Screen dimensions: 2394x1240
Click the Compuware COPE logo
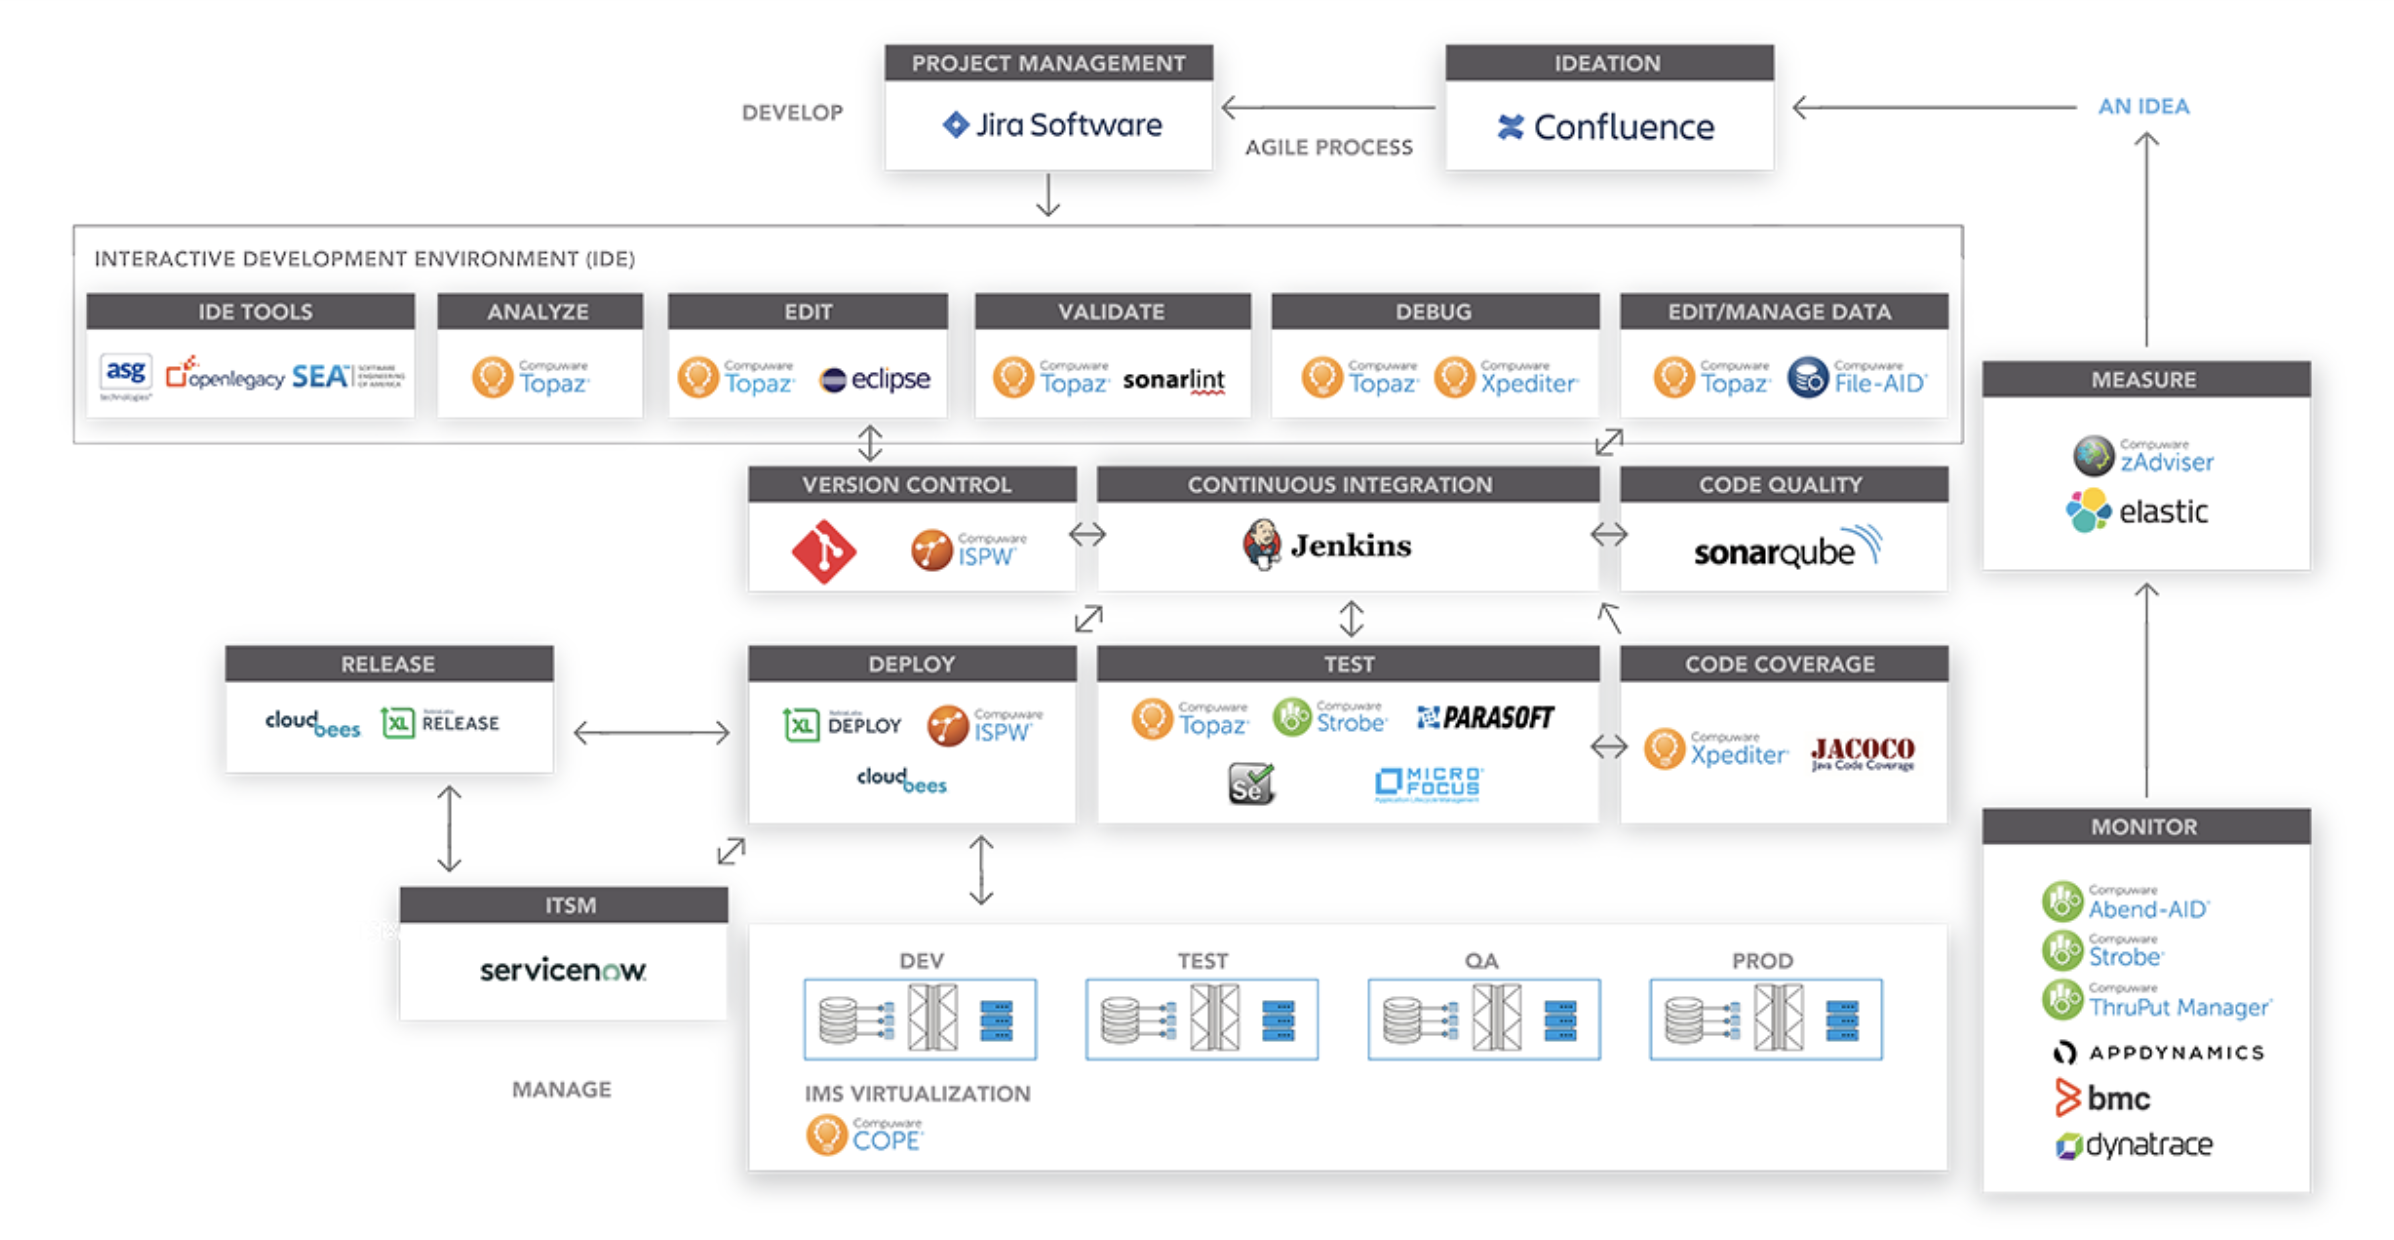pos(865,1135)
